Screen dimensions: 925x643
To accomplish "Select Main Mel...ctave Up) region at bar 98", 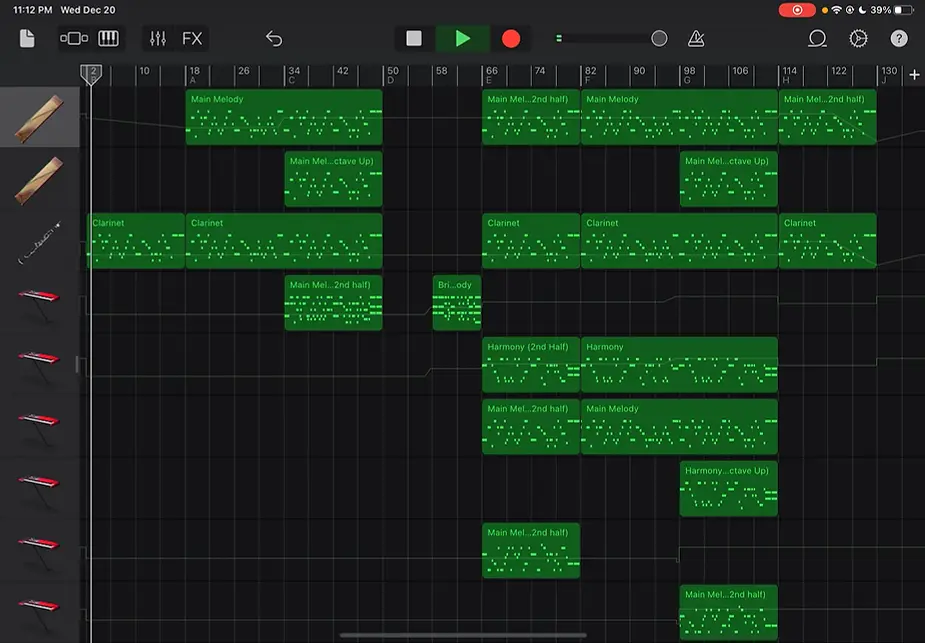I will [729, 179].
